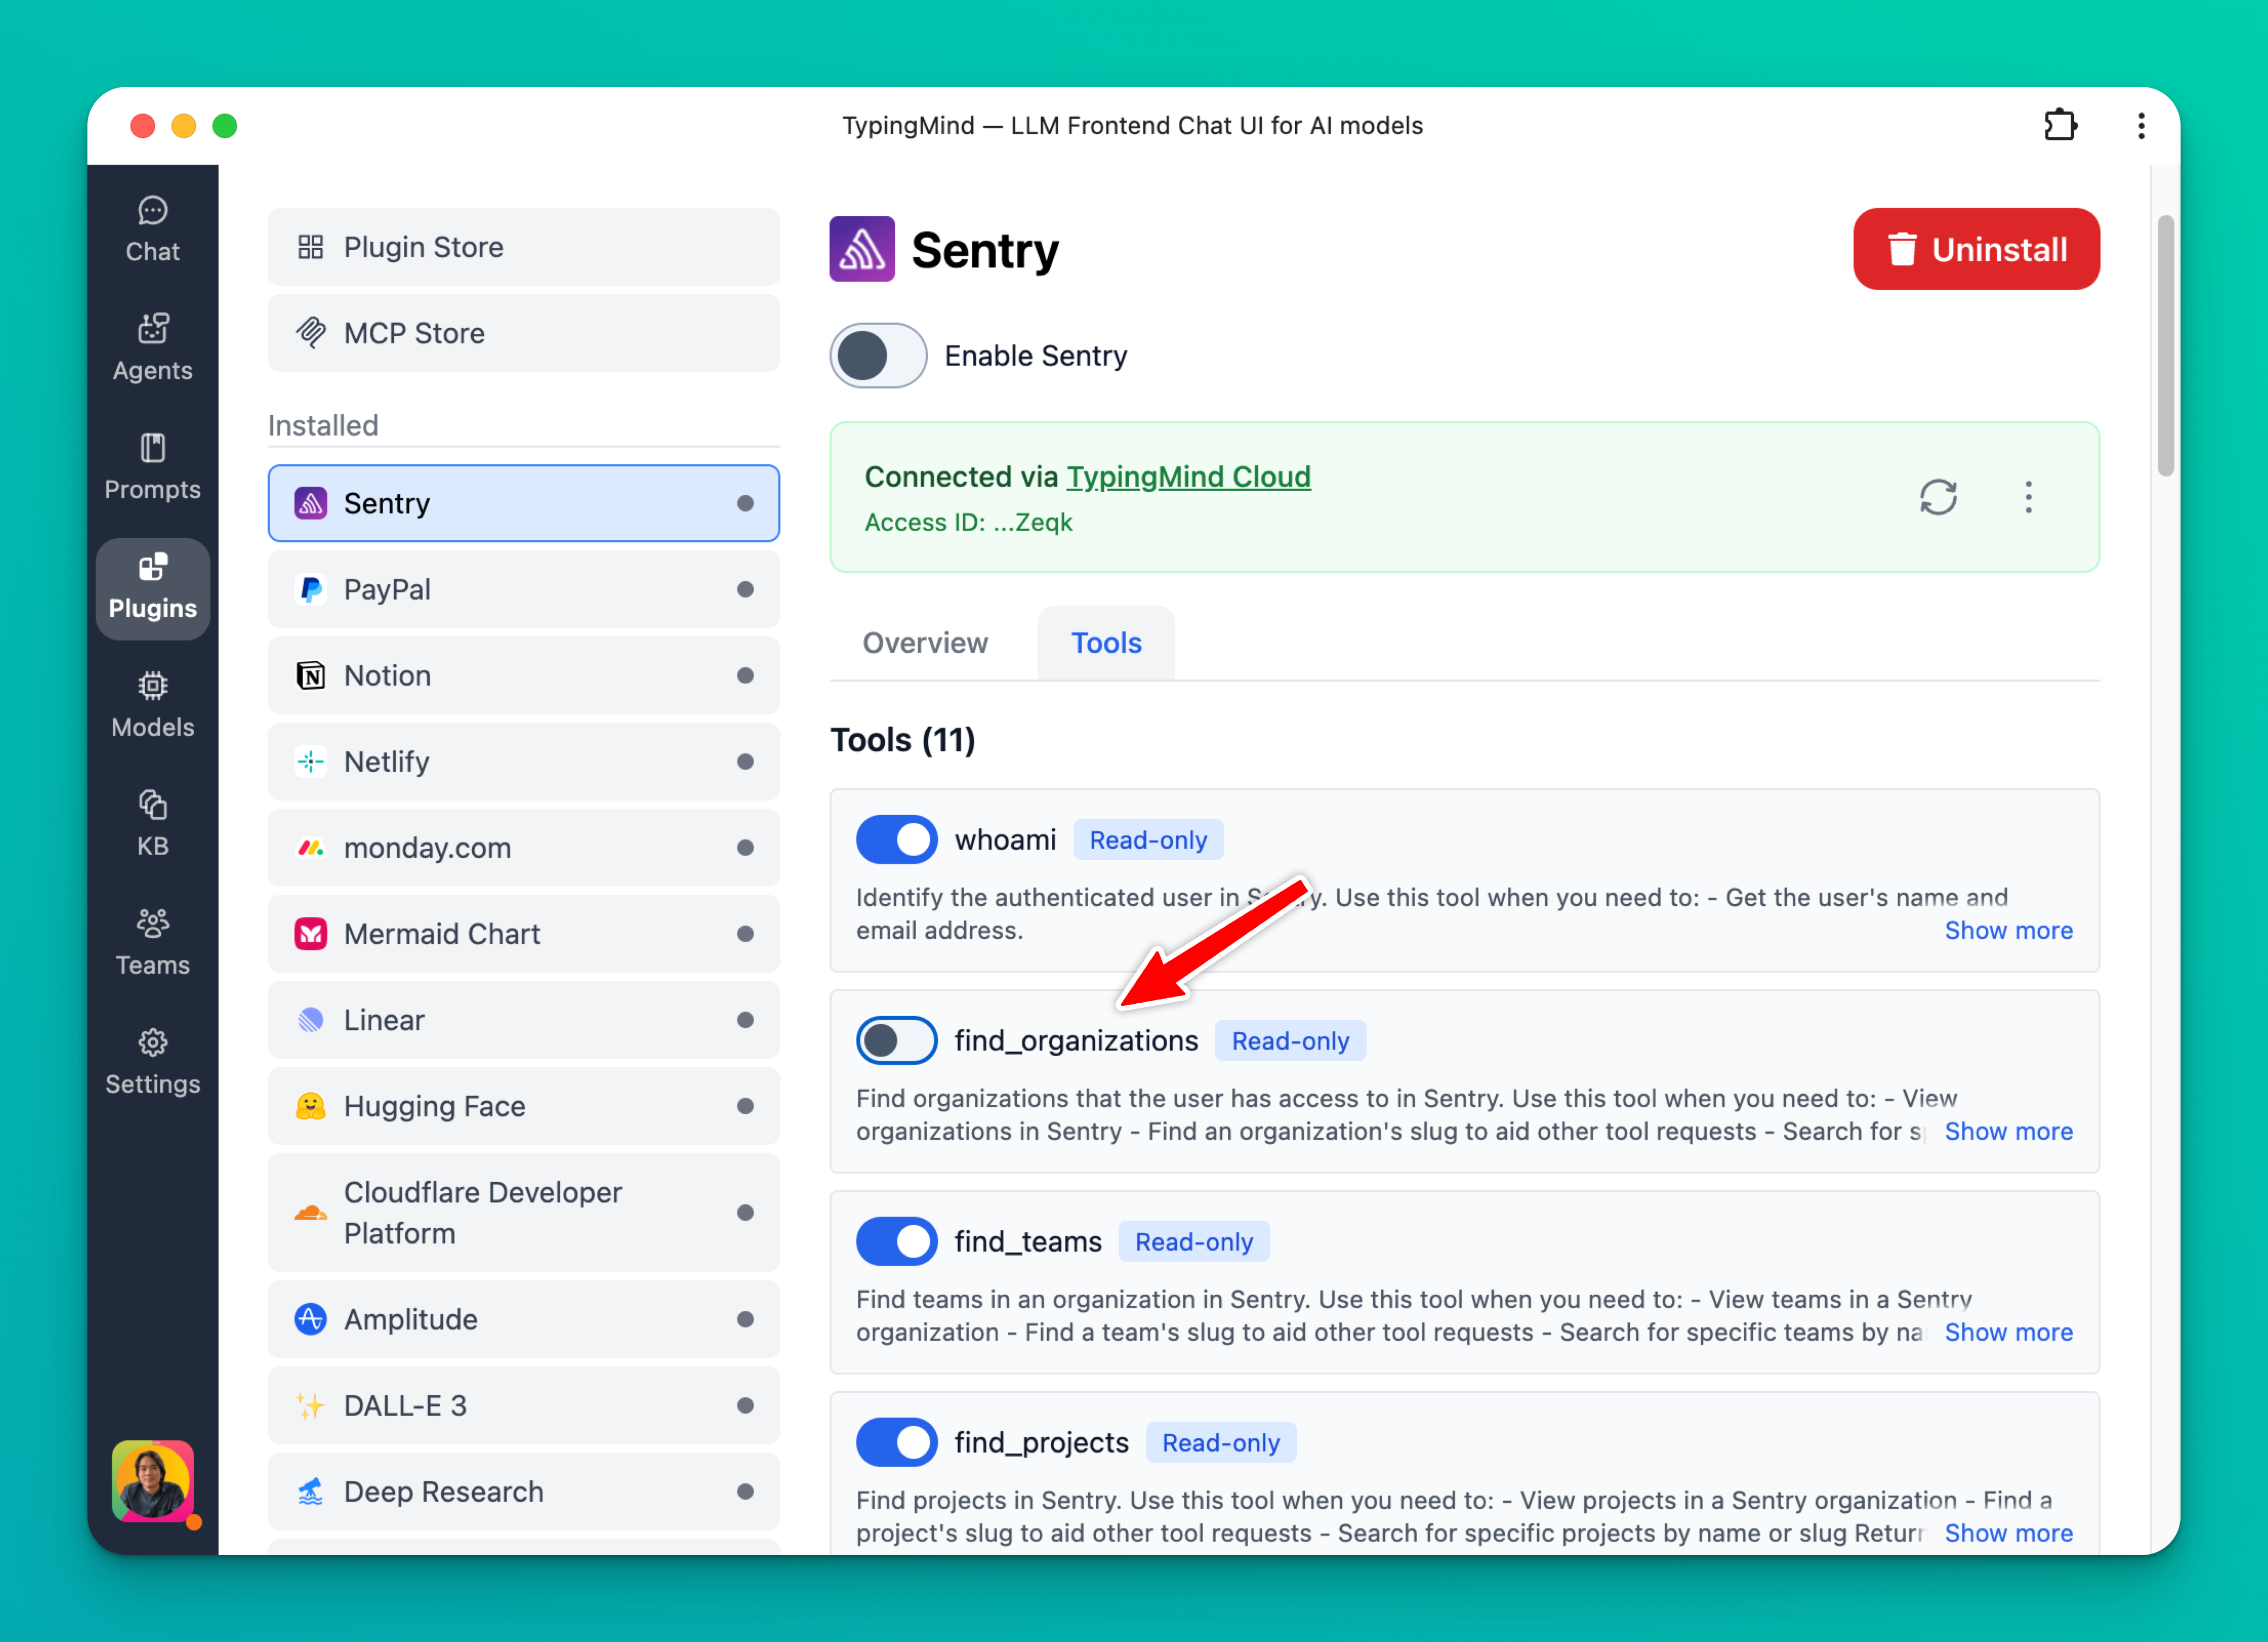This screenshot has width=2268, height=1642.
Task: Open Models section in sidebar
Action: pyautogui.click(x=152, y=705)
